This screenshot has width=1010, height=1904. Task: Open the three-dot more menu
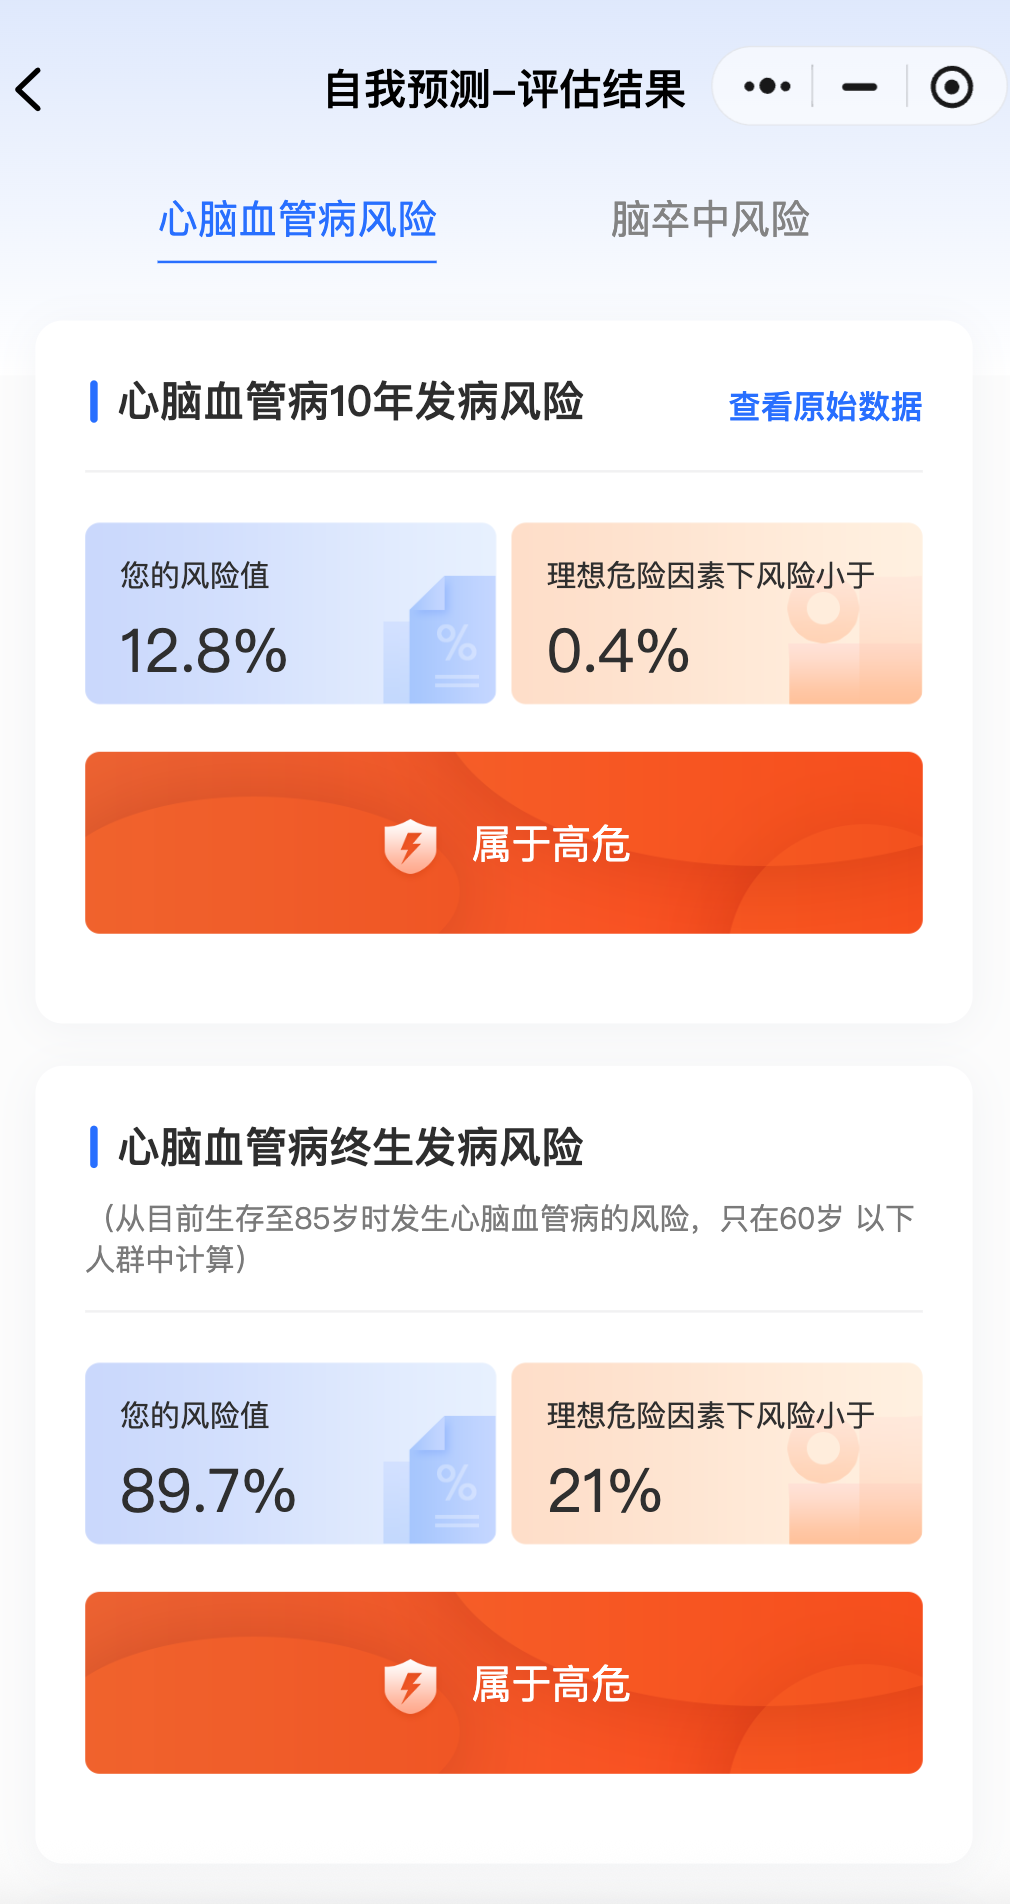point(767,87)
